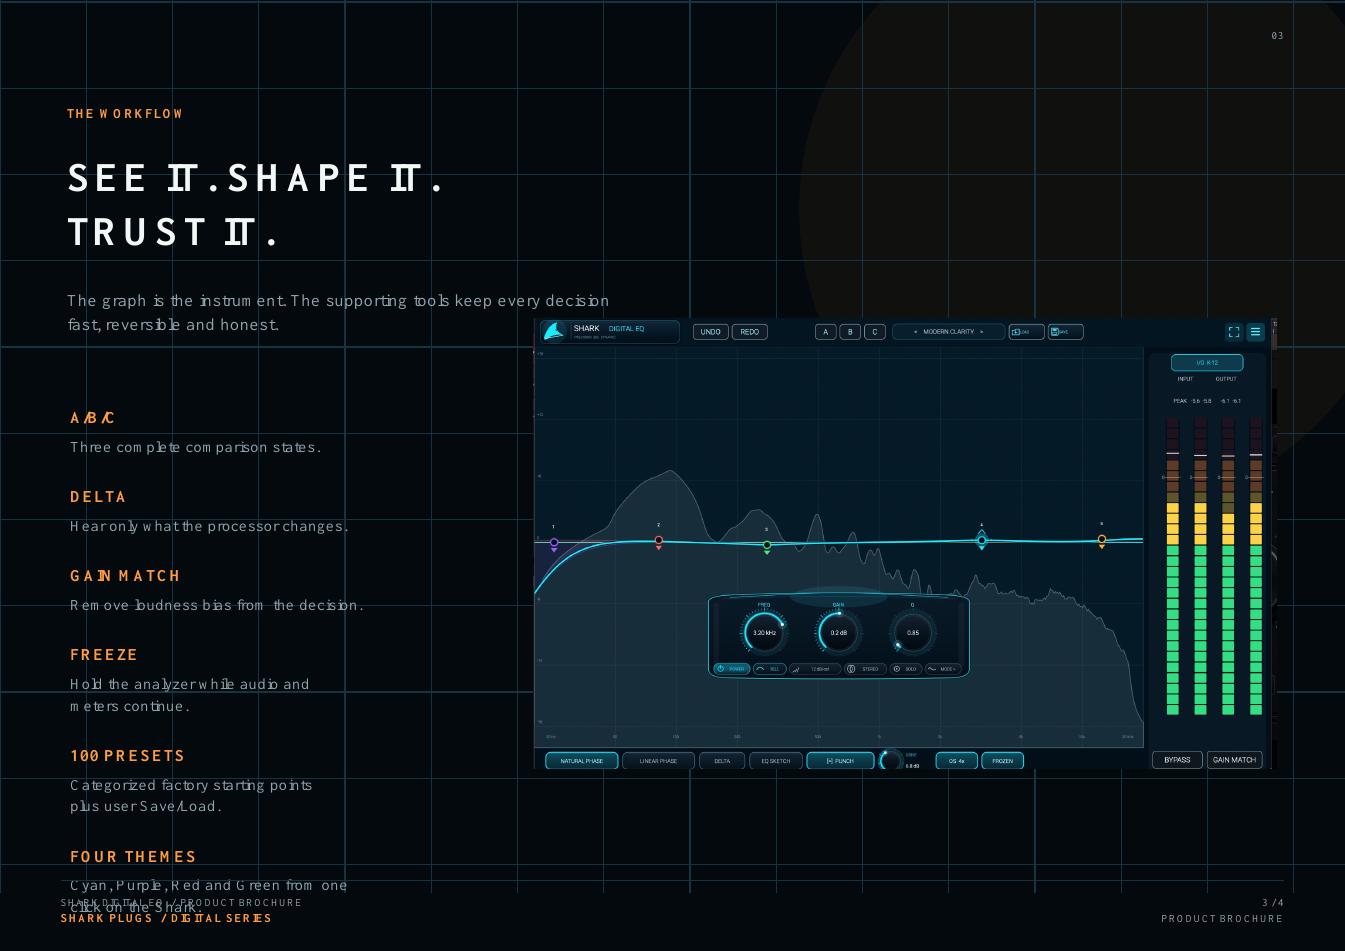The image size is (1345, 951).
Task: Click the 'PRODUCT BROCHURE' footer text at right
Action: click(x=1222, y=918)
